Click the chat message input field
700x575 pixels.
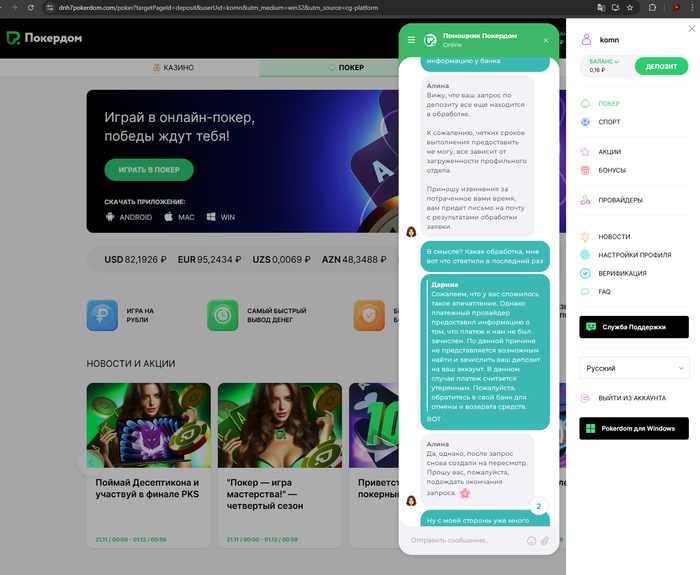click(464, 540)
